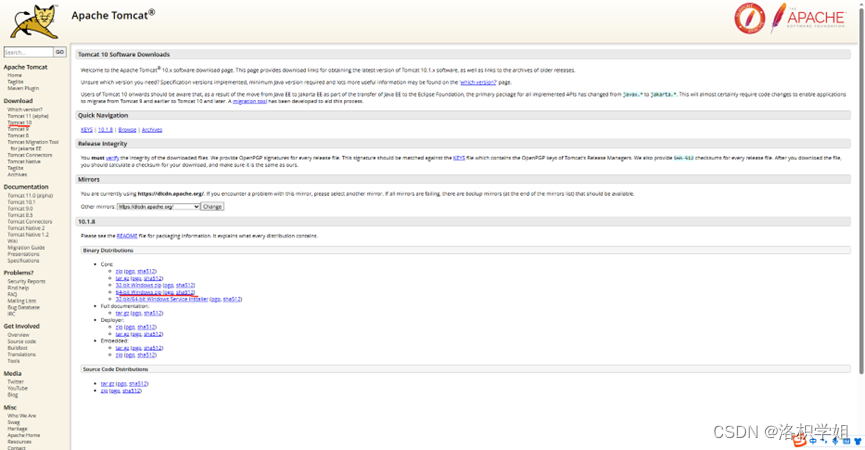Screen dimensions: 865x450
Task: Open the Home sidebar link
Action: [14, 75]
